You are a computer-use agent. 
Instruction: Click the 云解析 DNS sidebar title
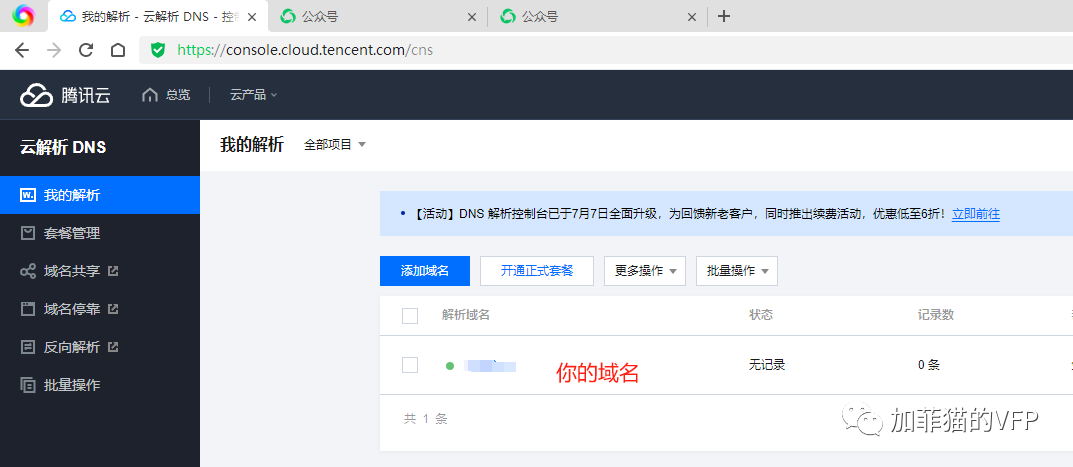click(63, 147)
